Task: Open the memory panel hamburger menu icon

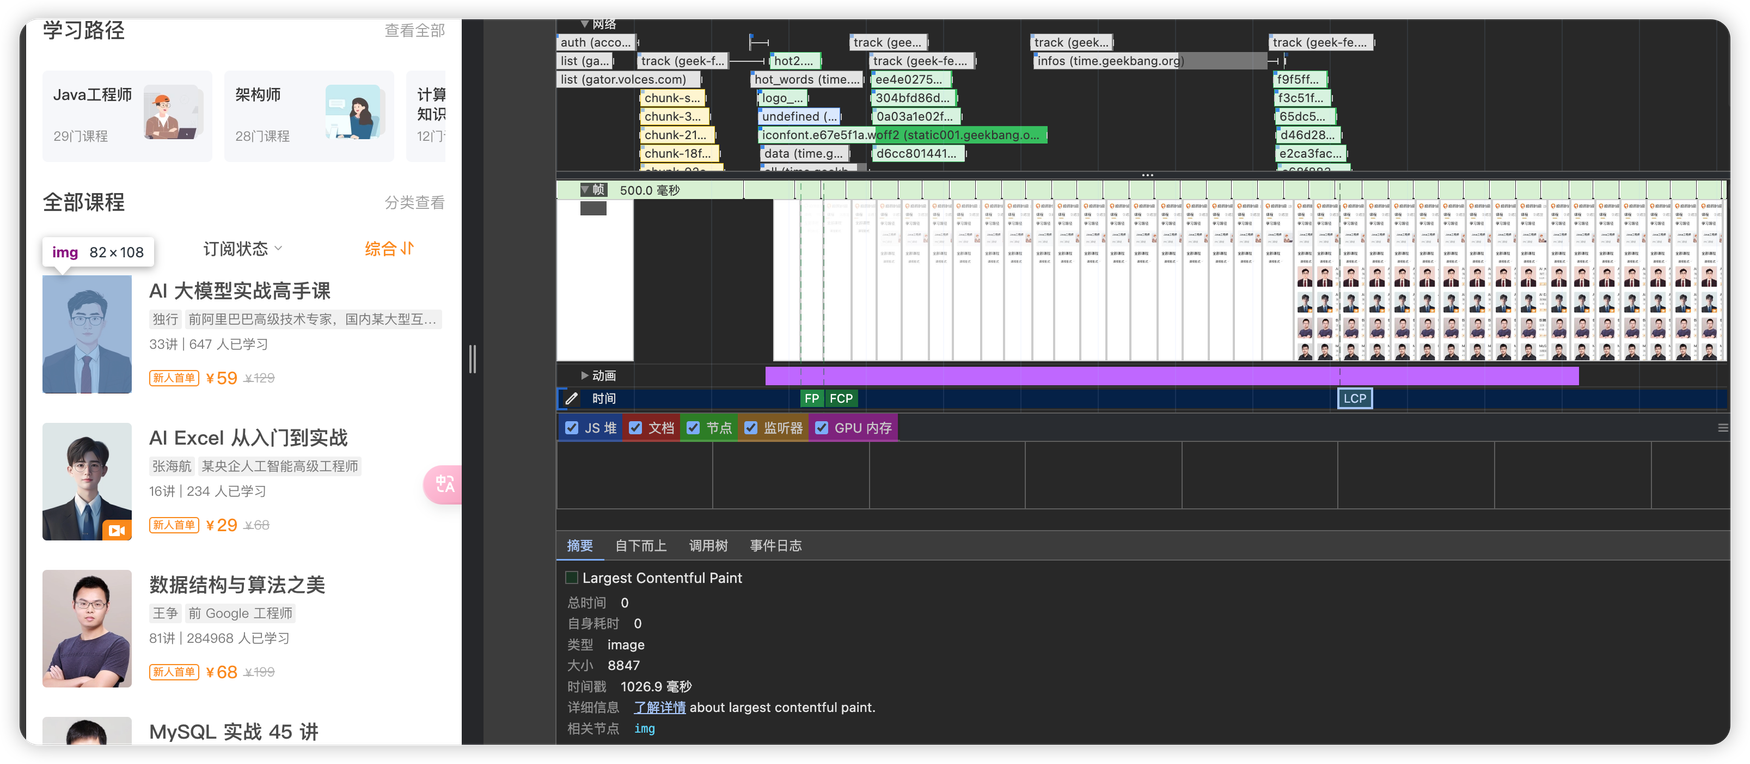Action: click(1722, 428)
